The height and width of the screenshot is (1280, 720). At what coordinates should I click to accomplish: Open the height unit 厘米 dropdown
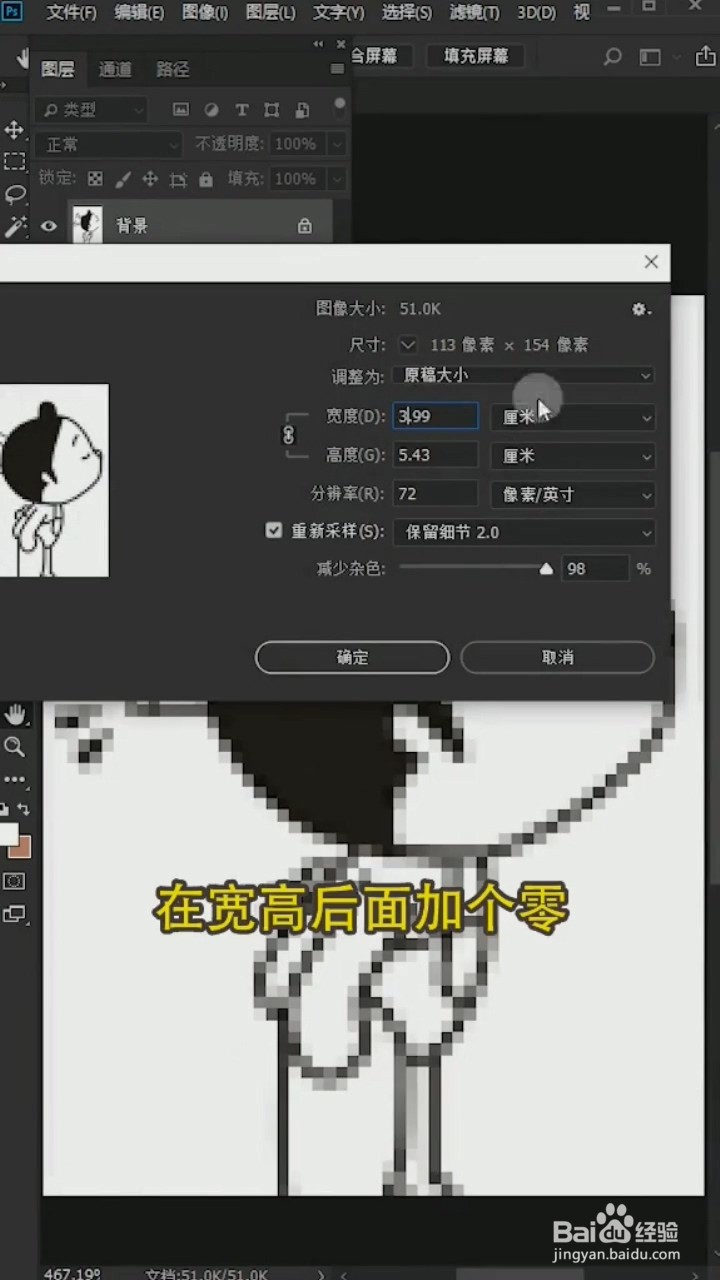(x=573, y=456)
